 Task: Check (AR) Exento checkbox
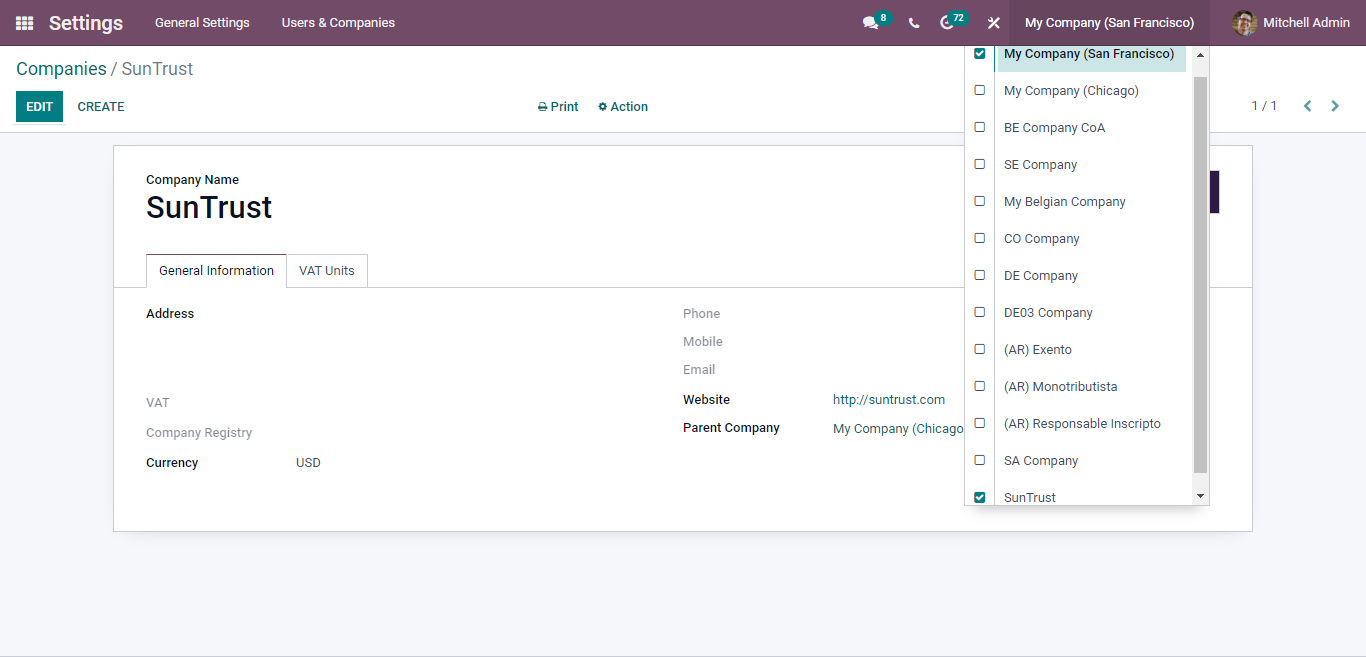pyautogui.click(x=980, y=349)
